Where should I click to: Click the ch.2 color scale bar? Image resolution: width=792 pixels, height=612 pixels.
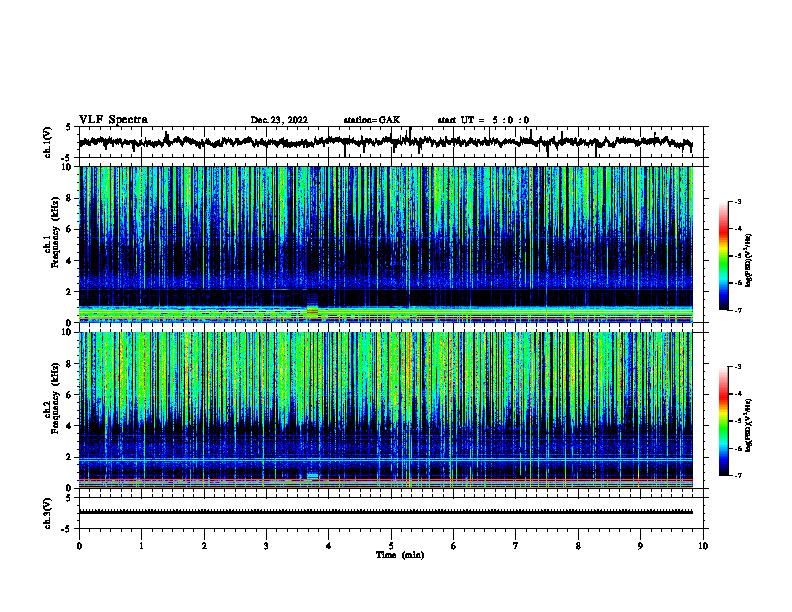tap(723, 421)
